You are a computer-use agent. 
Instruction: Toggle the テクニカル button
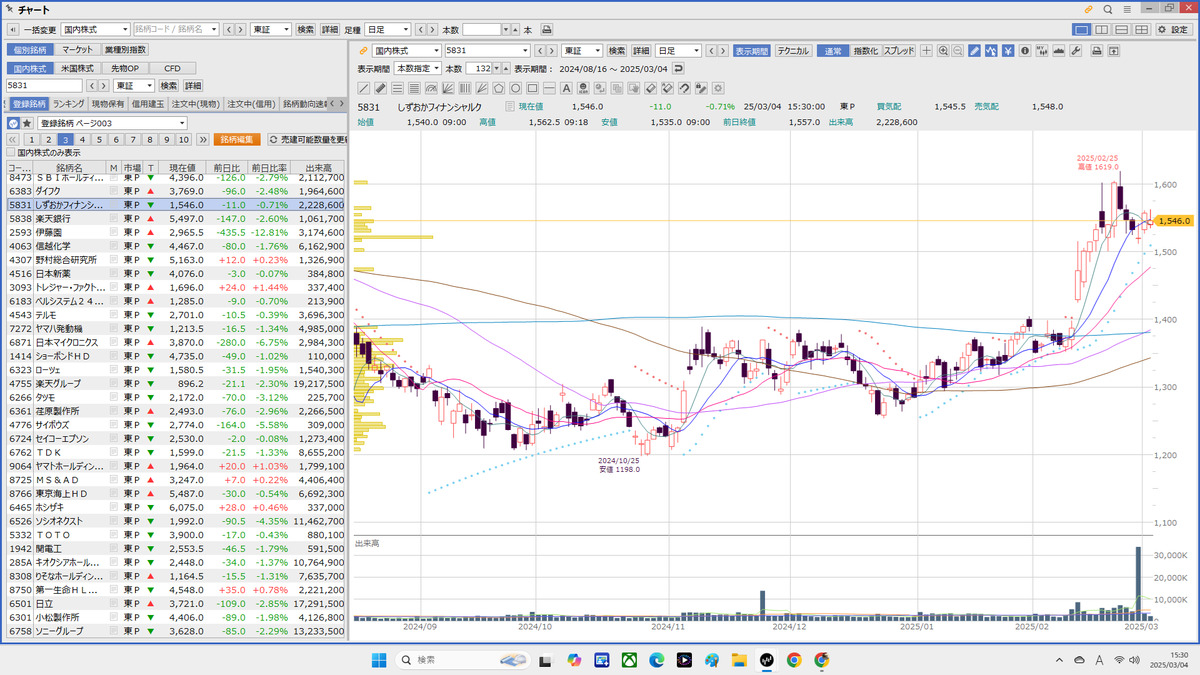pos(794,50)
